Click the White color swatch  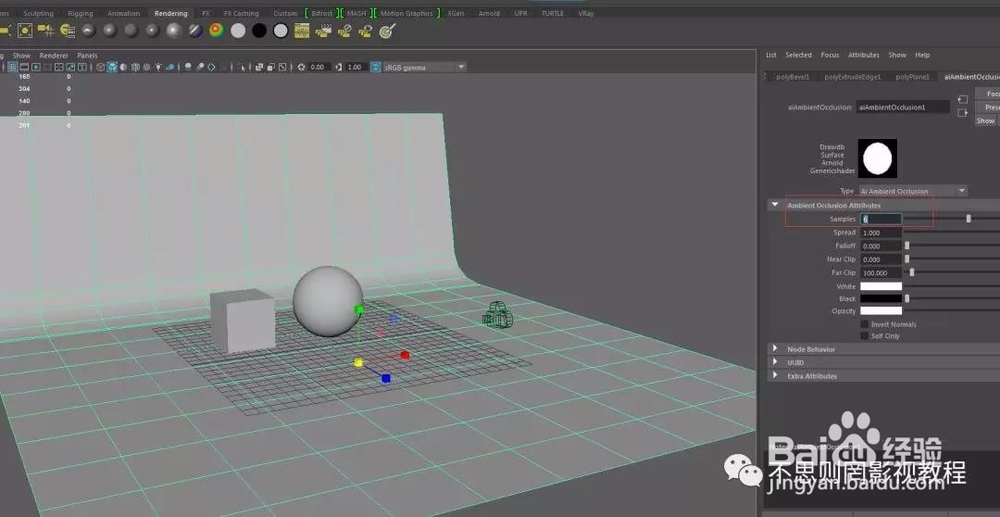[881, 287]
